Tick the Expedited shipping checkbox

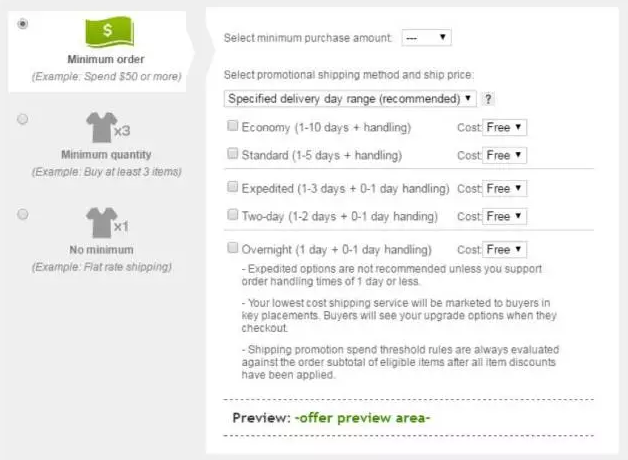[x=233, y=188]
